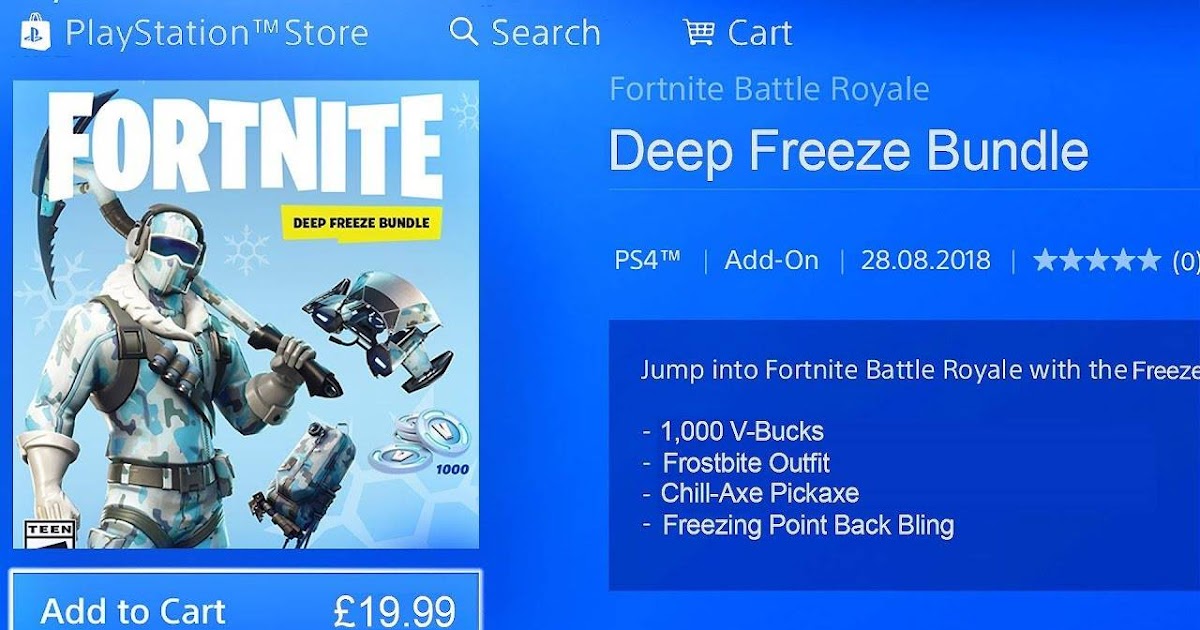Click the Search magnifying glass icon
1200x630 pixels.
click(464, 32)
